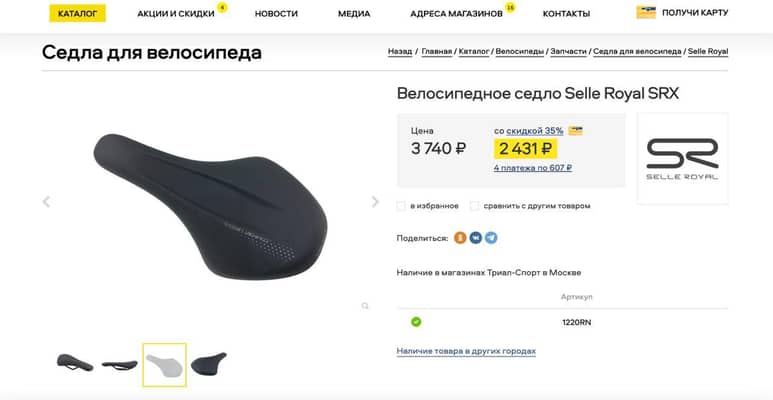Click the magnifier zoom icon under the image

(x=365, y=306)
